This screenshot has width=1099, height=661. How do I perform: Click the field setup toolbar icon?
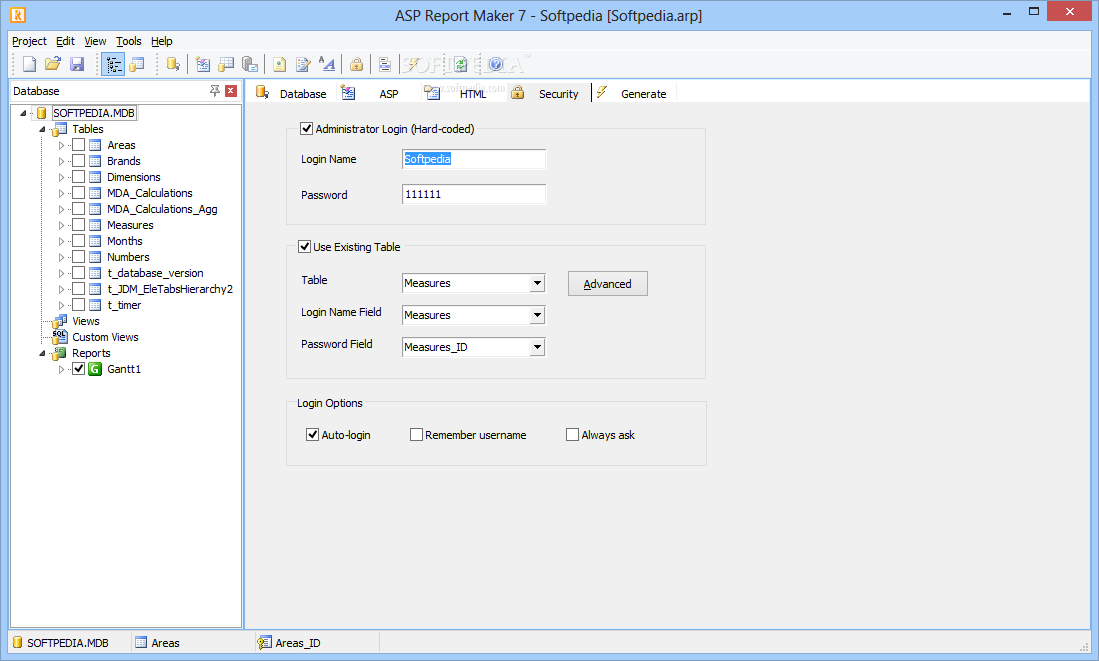coord(250,64)
